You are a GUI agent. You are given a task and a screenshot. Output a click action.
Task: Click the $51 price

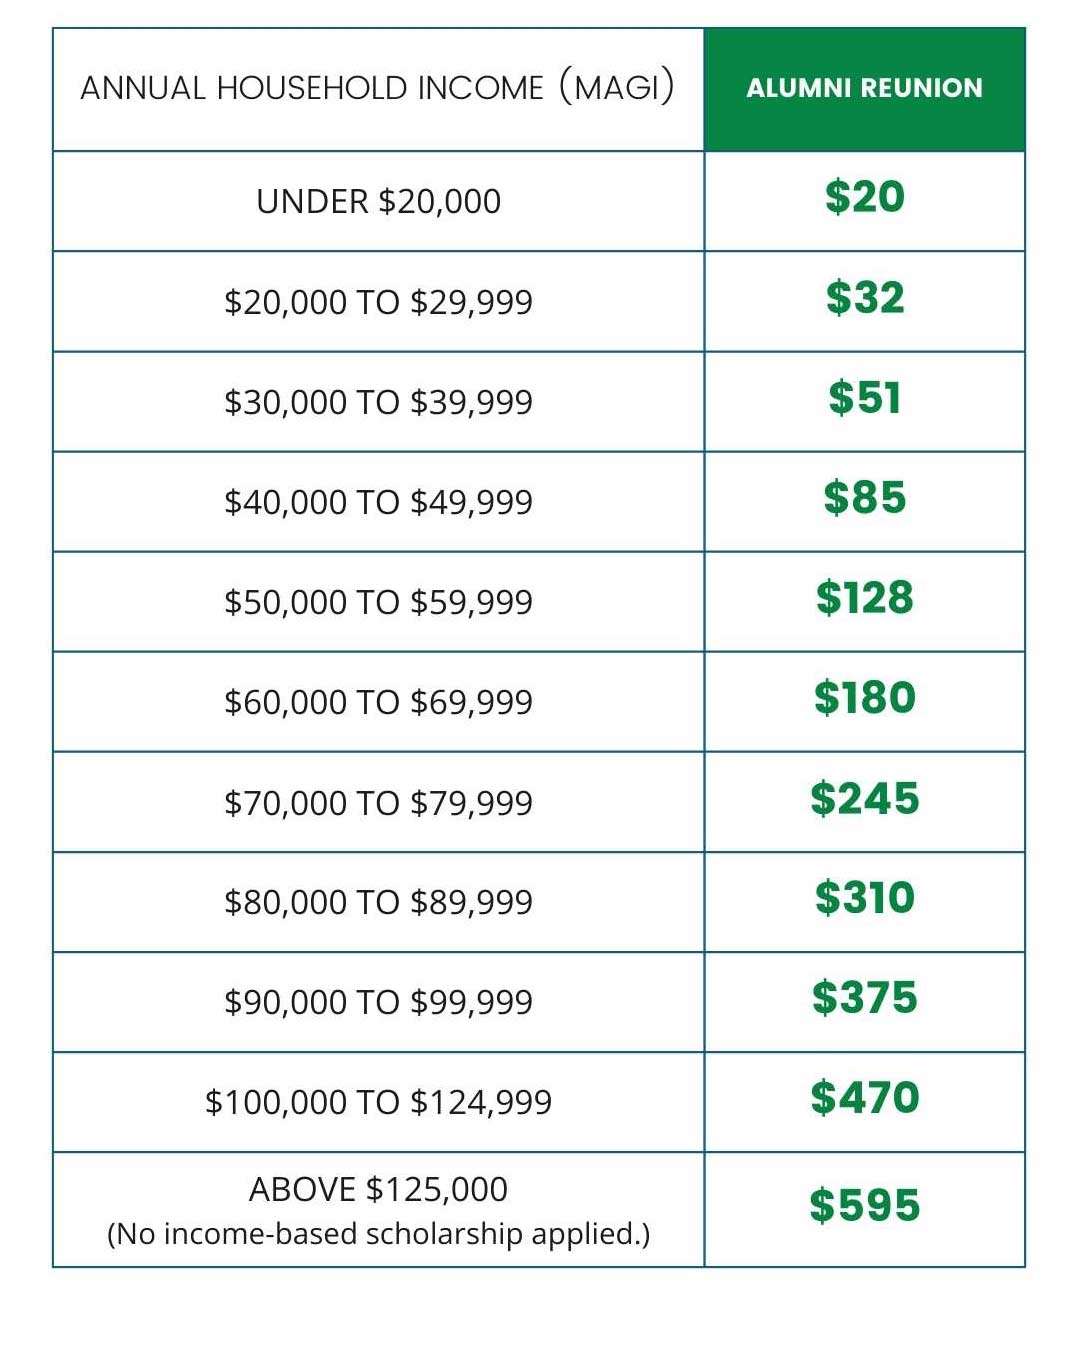click(x=864, y=398)
